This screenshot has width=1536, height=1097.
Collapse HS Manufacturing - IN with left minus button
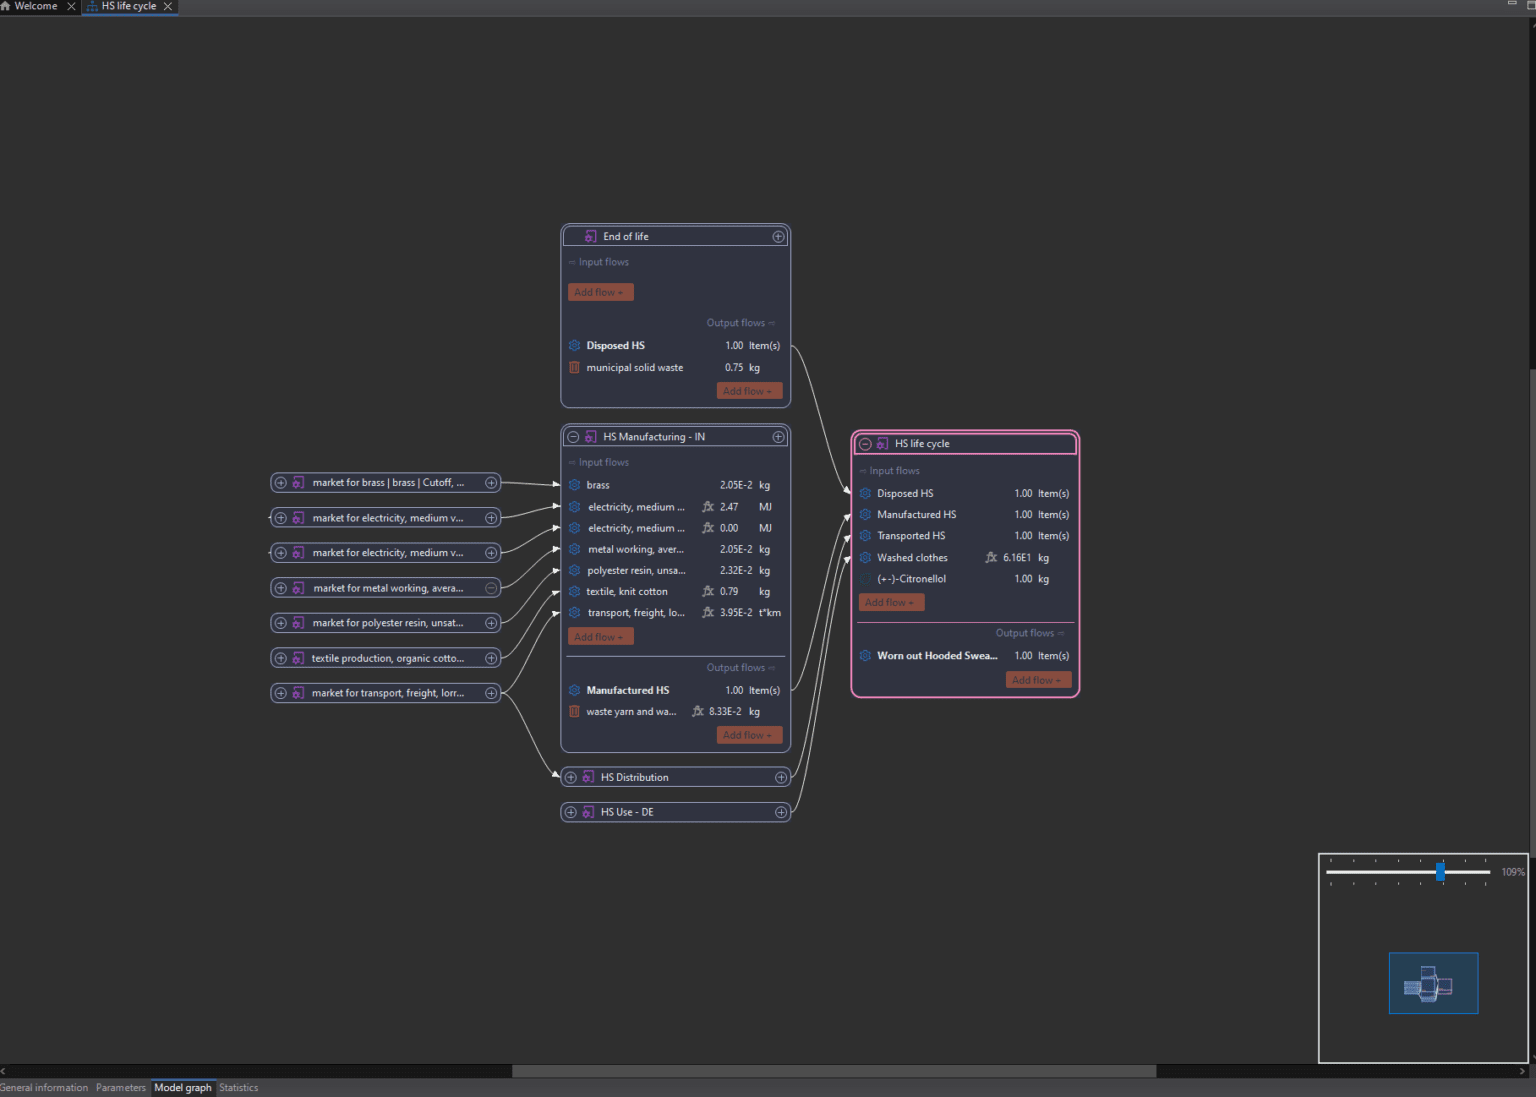573,437
